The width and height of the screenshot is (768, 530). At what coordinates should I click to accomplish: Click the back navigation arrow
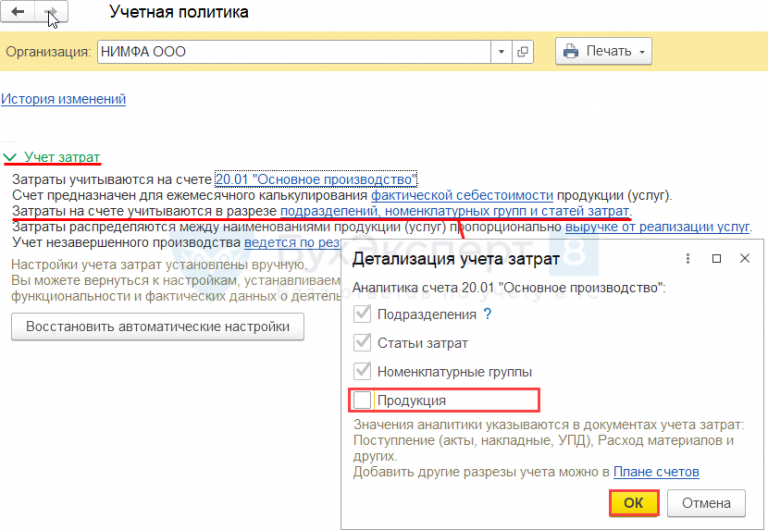(x=18, y=13)
